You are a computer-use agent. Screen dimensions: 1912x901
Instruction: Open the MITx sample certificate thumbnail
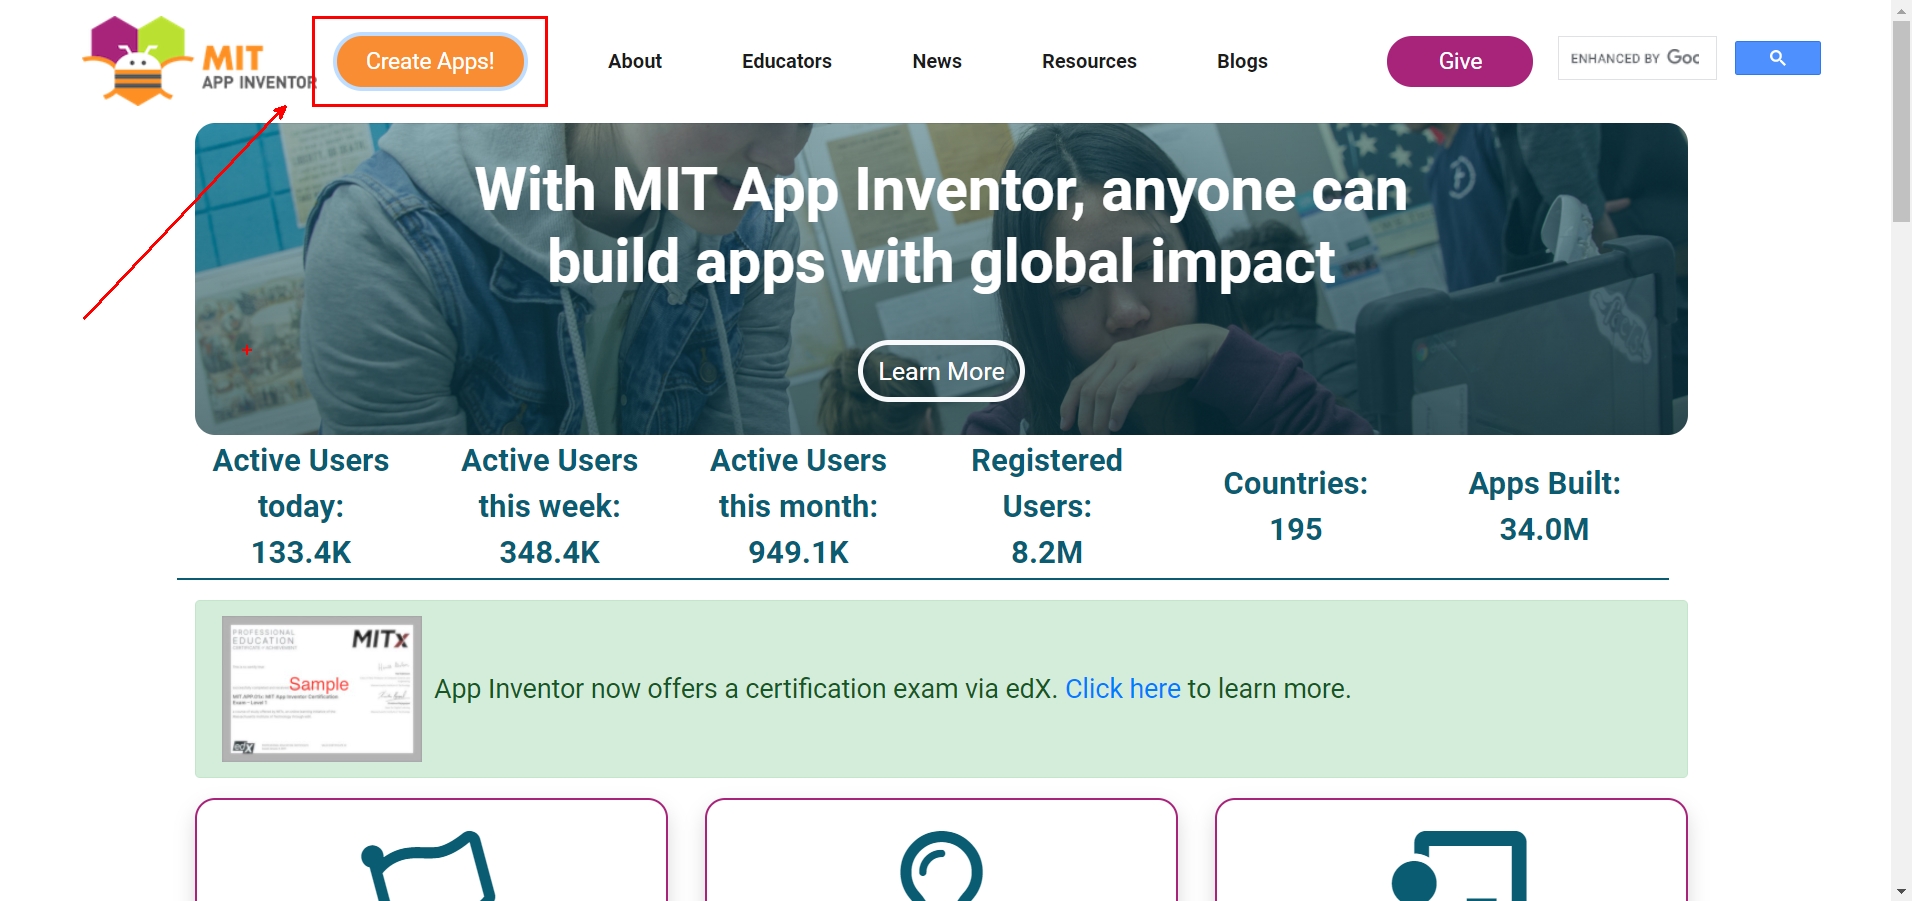[322, 689]
